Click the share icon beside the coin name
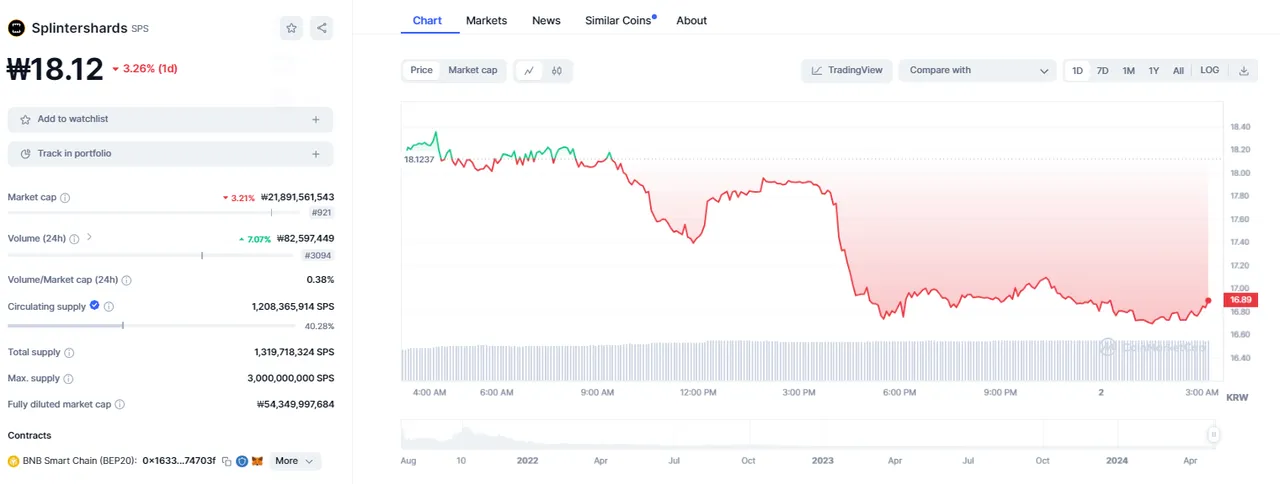 click(321, 28)
